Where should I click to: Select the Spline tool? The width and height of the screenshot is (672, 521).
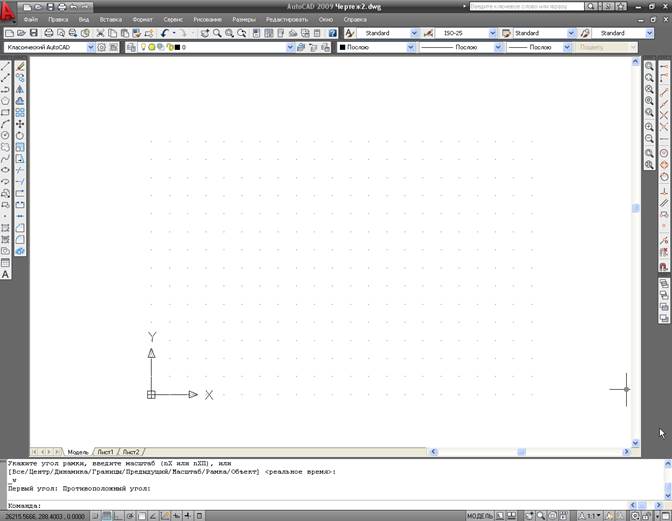pos(5,159)
